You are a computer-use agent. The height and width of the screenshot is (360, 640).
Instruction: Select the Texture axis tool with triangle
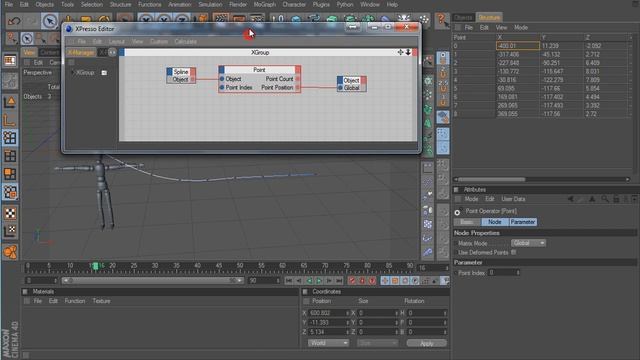[x=10, y=102]
